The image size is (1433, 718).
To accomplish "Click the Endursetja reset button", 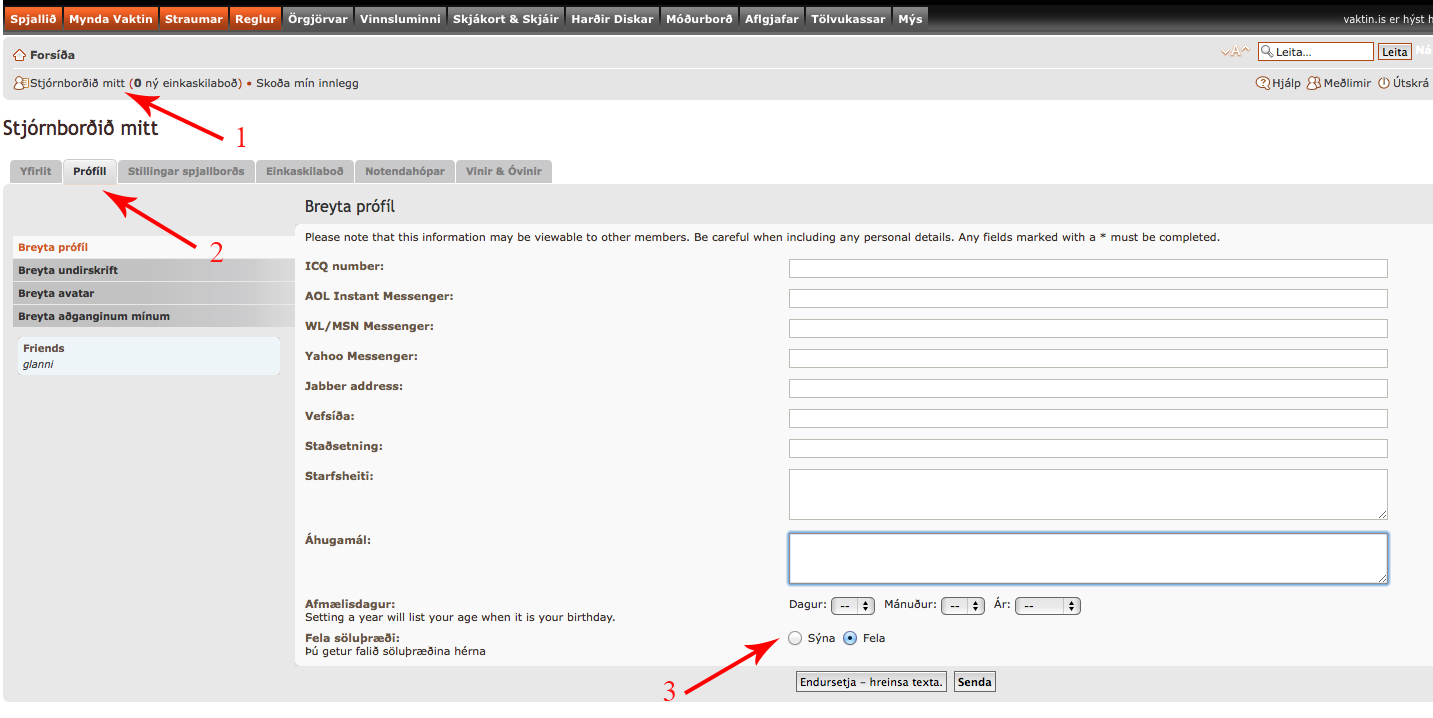I will [871, 682].
